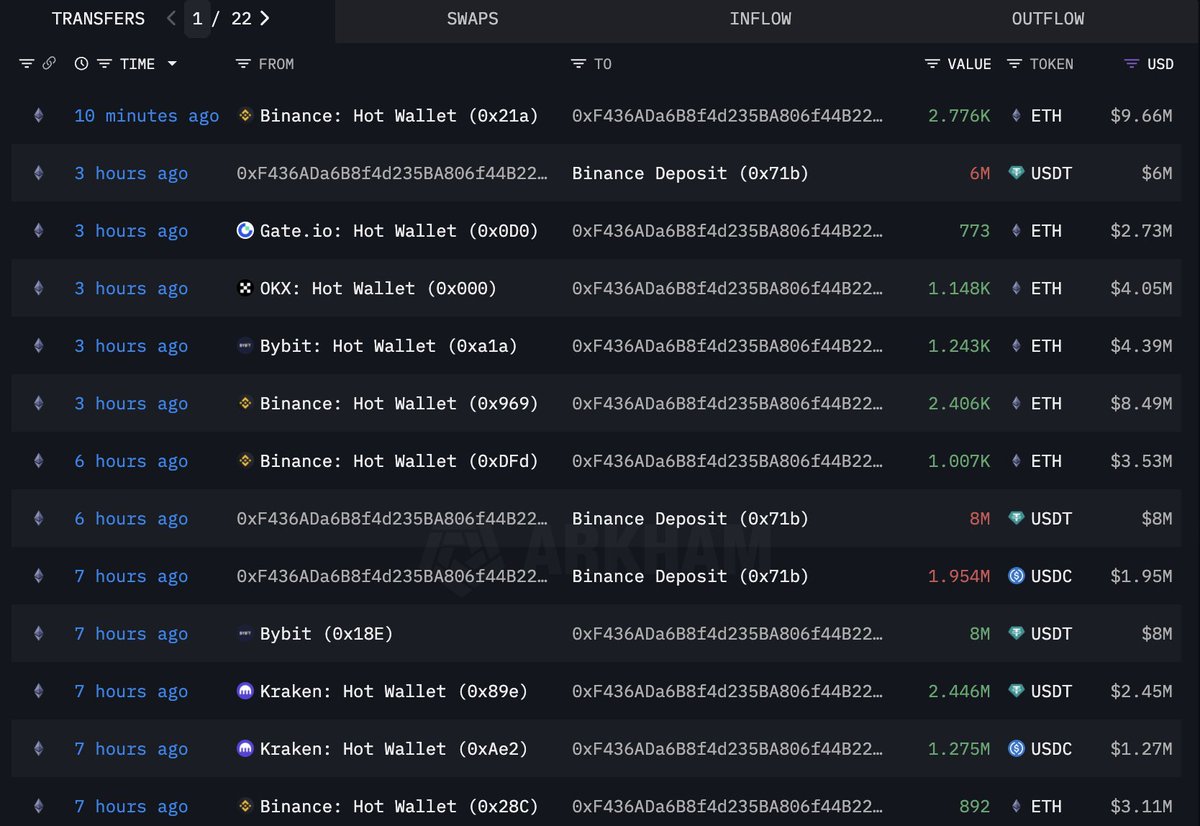Click Binance logo in 0x969 row

[x=245, y=404]
